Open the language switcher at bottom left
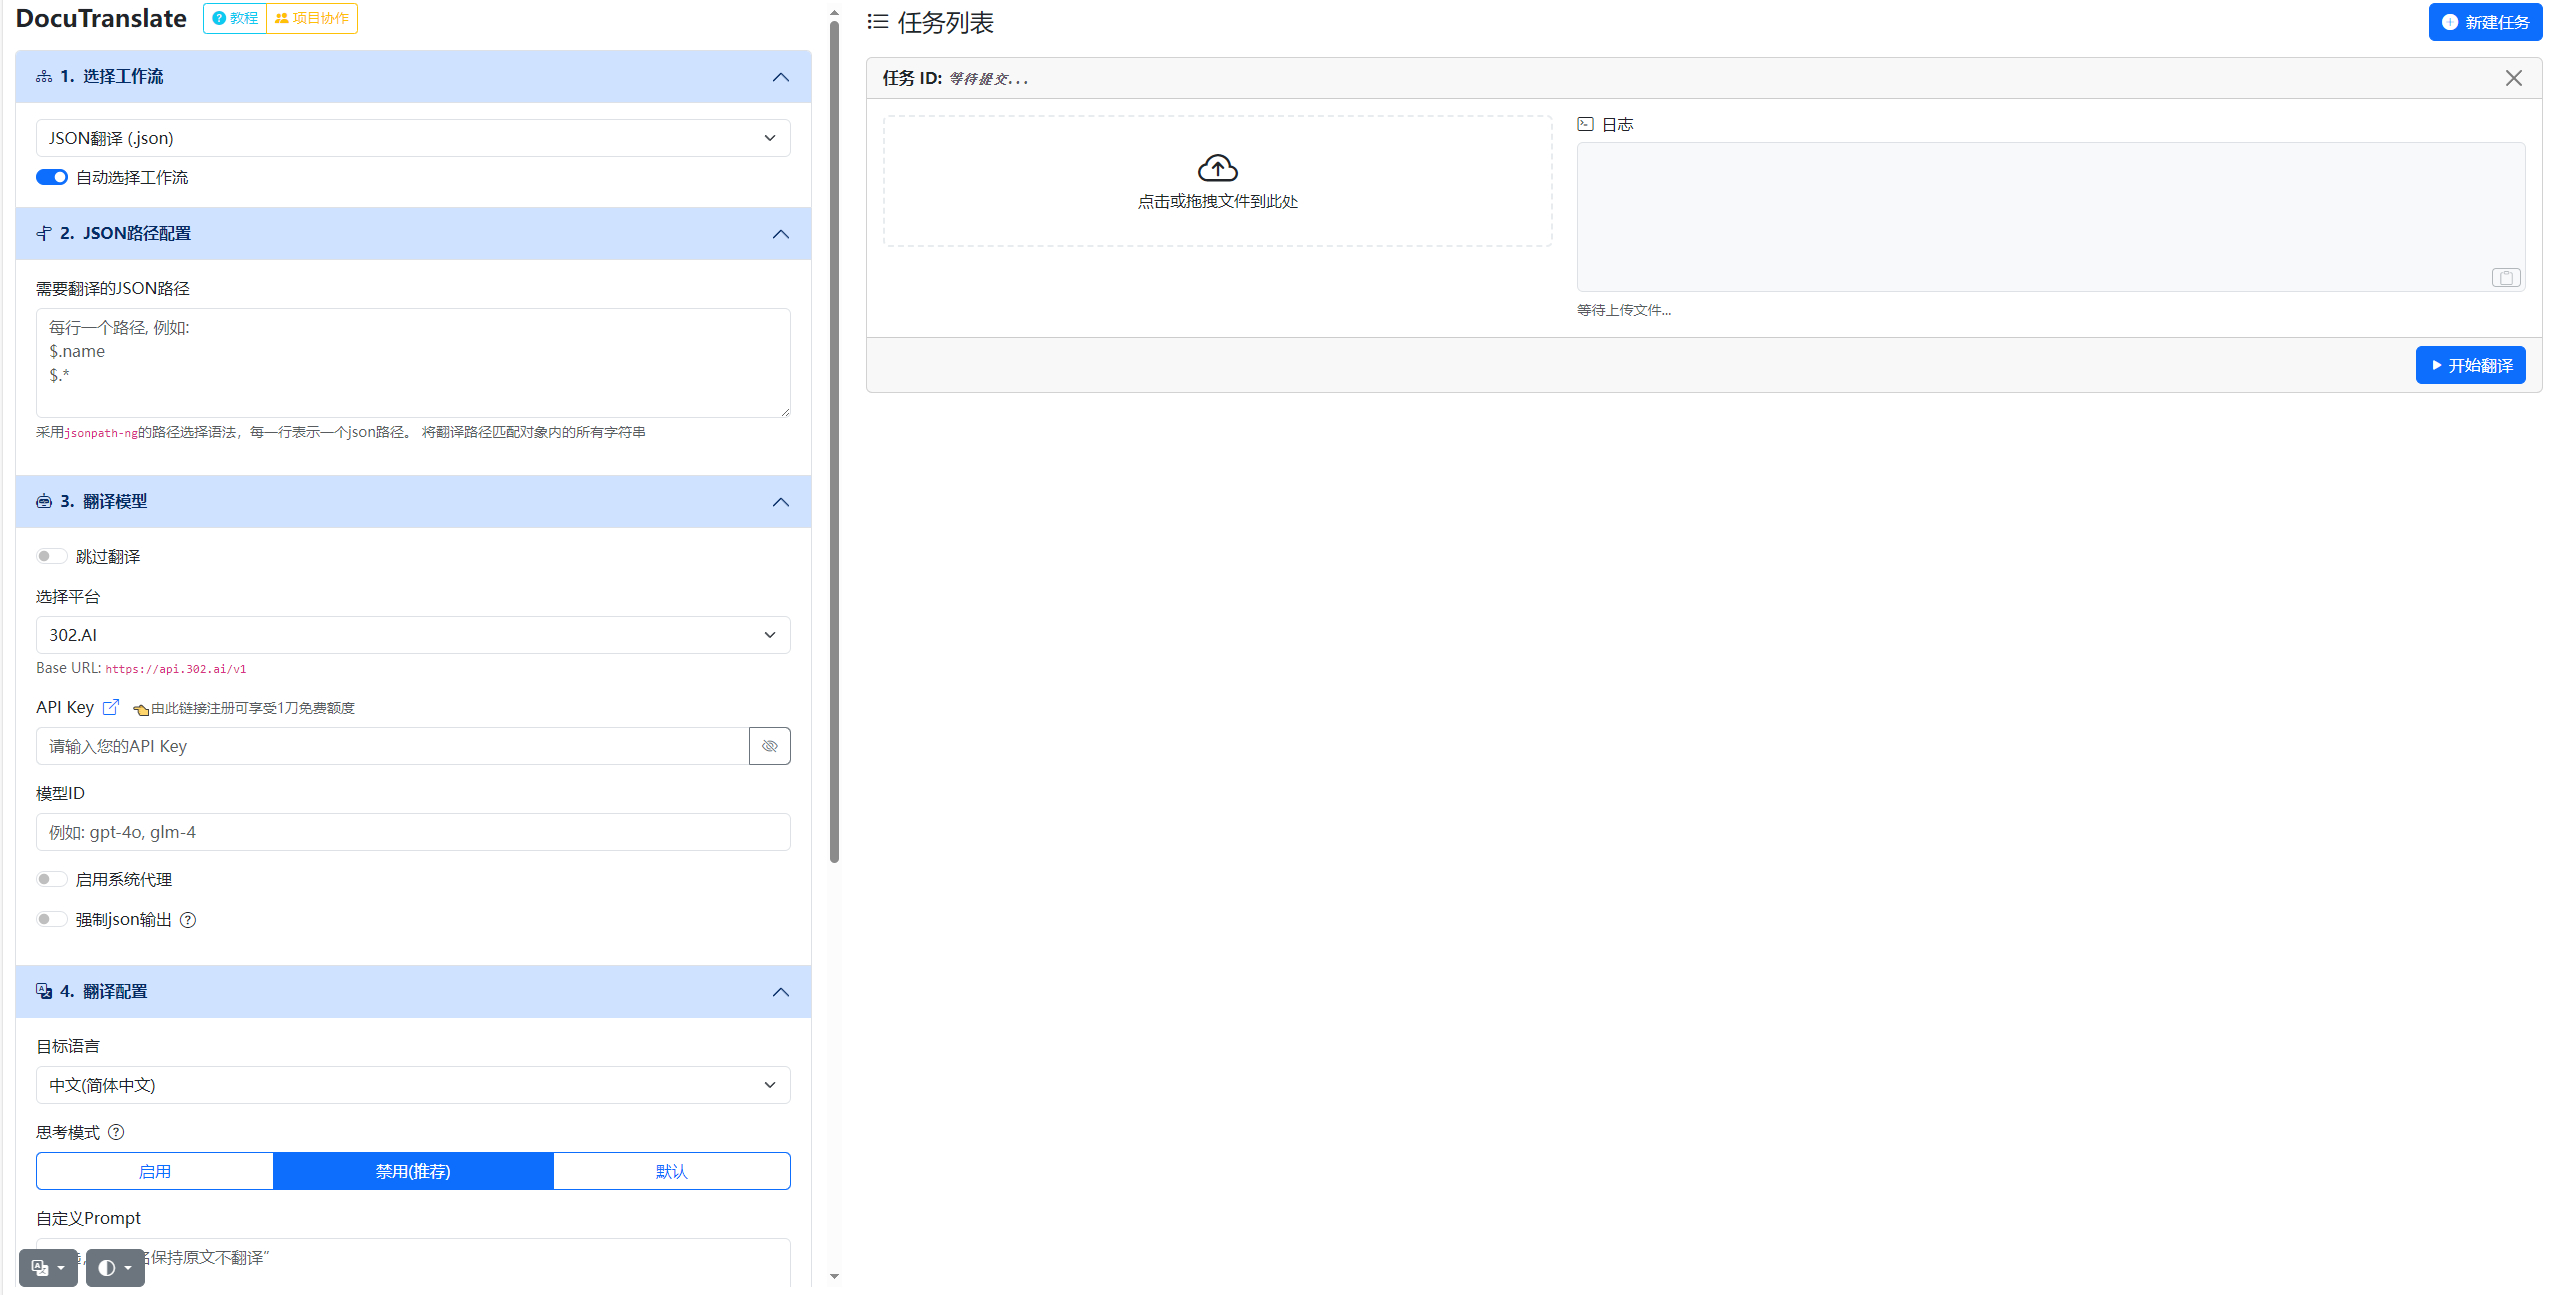The height and width of the screenshot is (1295, 2551). (x=48, y=1268)
